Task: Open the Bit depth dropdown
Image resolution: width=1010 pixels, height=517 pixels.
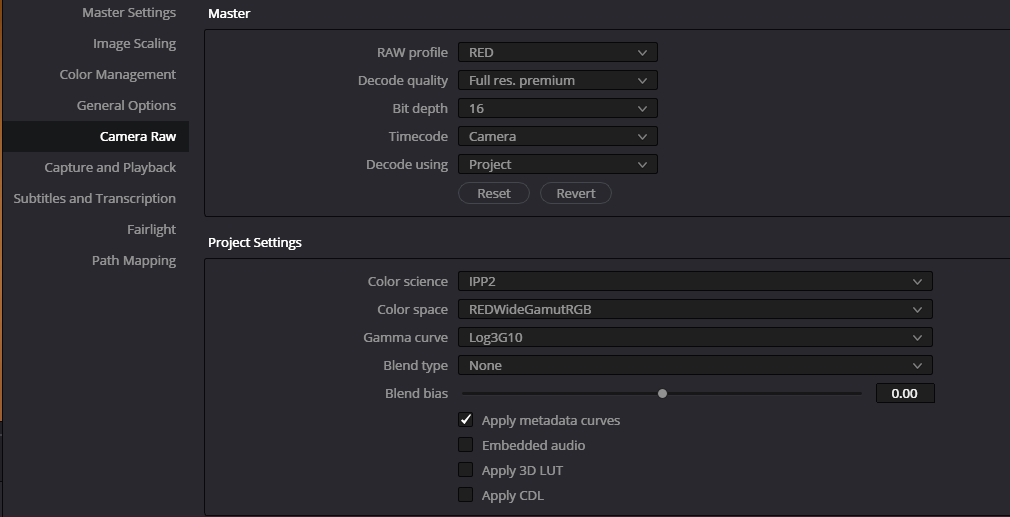Action: [x=558, y=108]
